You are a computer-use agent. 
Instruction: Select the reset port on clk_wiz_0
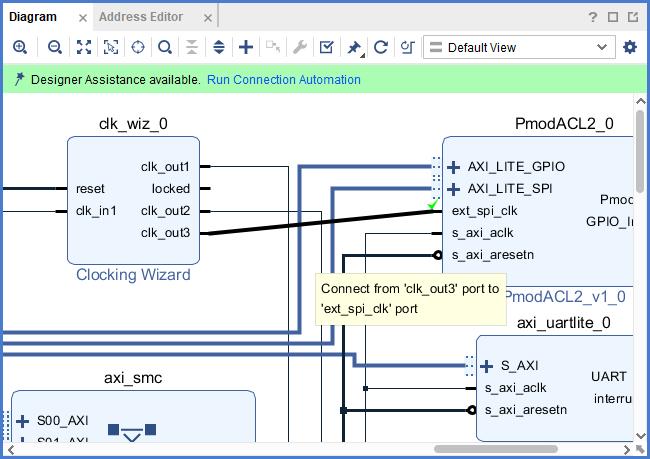[x=90, y=189]
